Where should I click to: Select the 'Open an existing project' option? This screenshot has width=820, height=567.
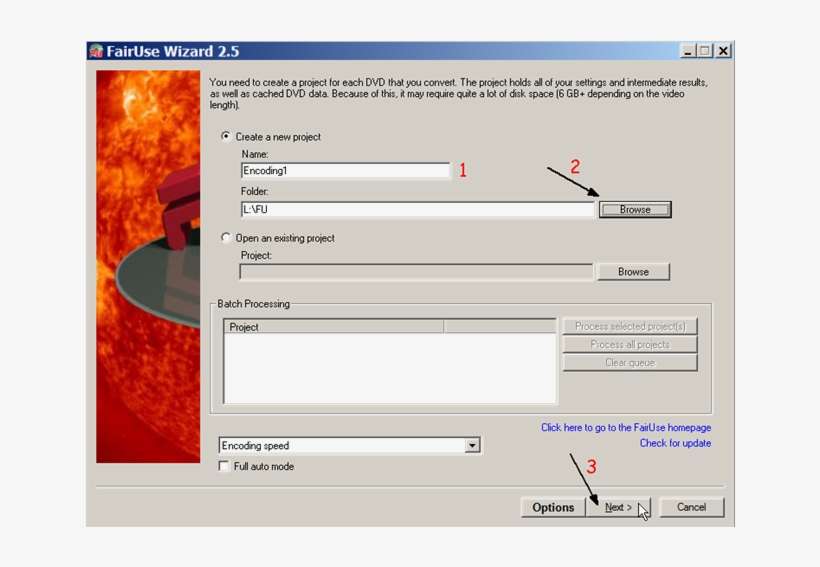point(226,238)
